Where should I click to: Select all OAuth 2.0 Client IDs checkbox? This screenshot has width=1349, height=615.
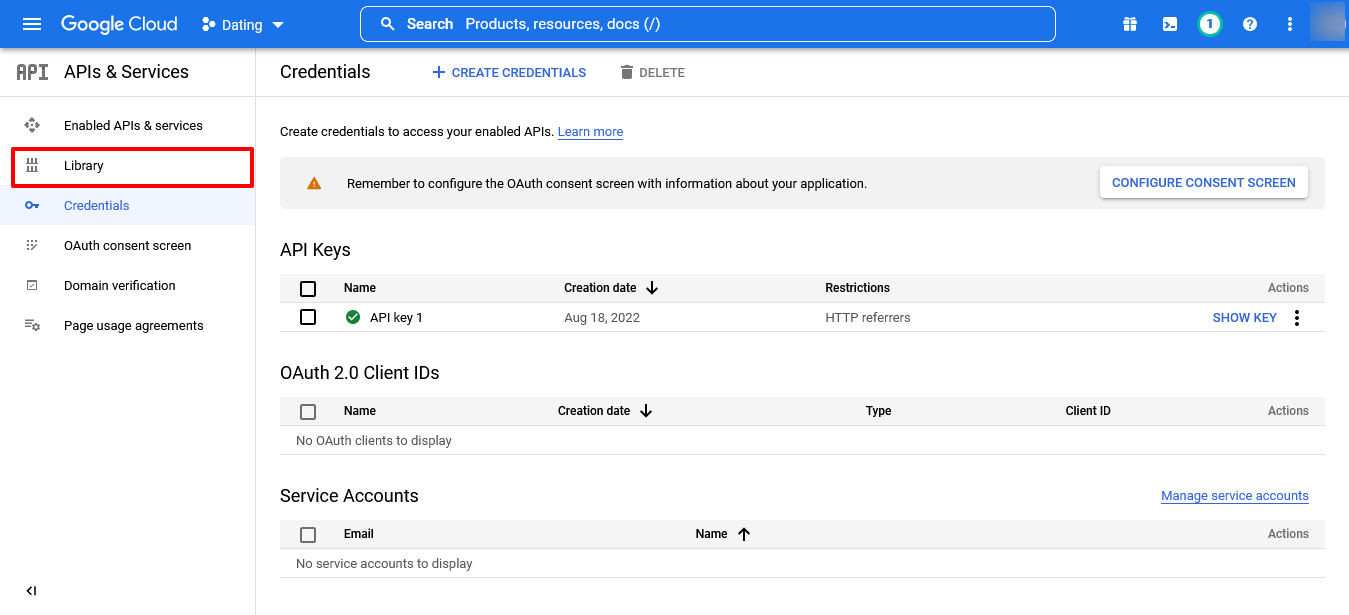(308, 411)
